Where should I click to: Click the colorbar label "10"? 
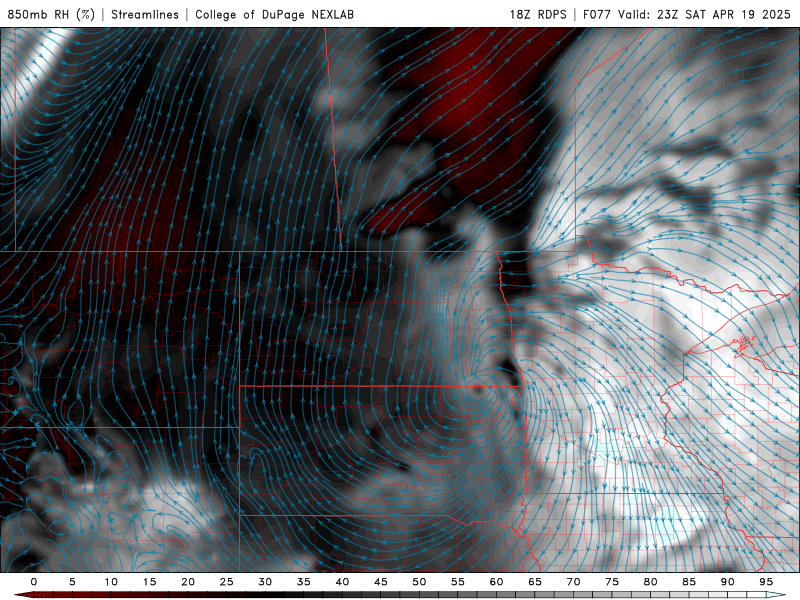coord(111,582)
